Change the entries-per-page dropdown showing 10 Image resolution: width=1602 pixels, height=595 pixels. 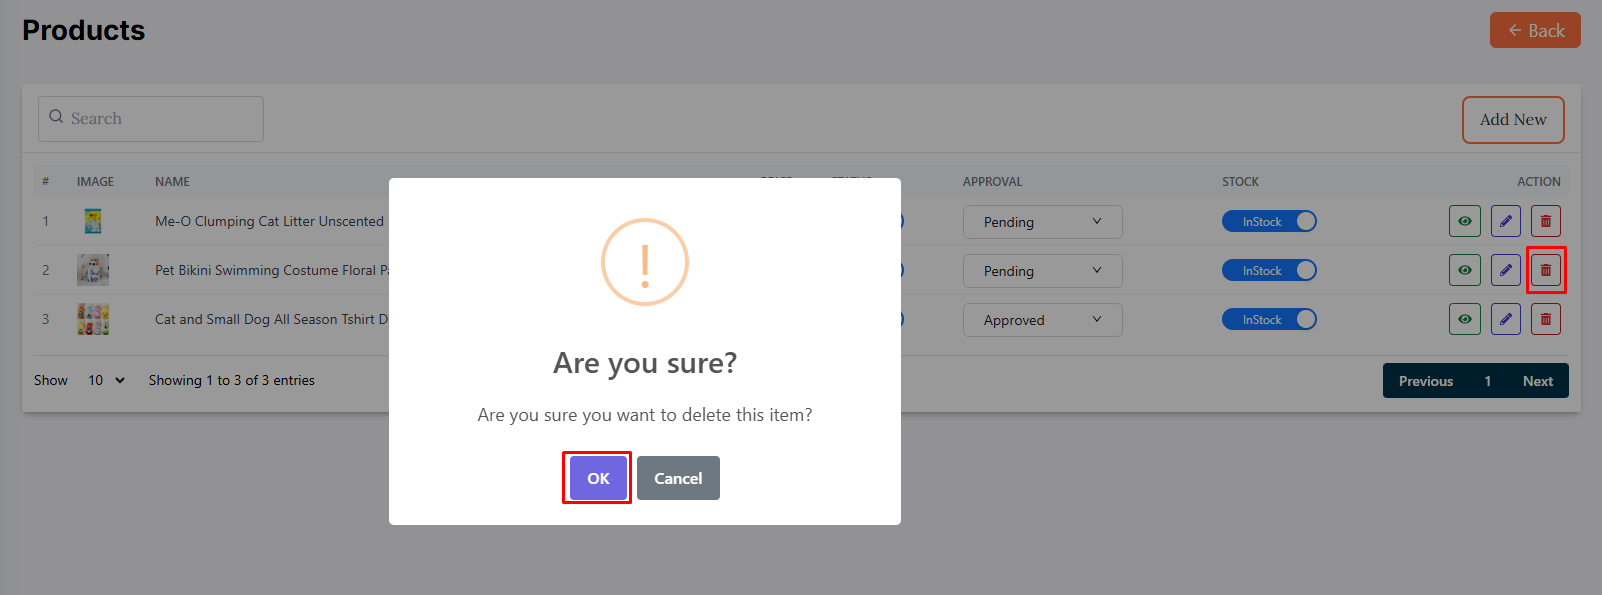(x=106, y=380)
